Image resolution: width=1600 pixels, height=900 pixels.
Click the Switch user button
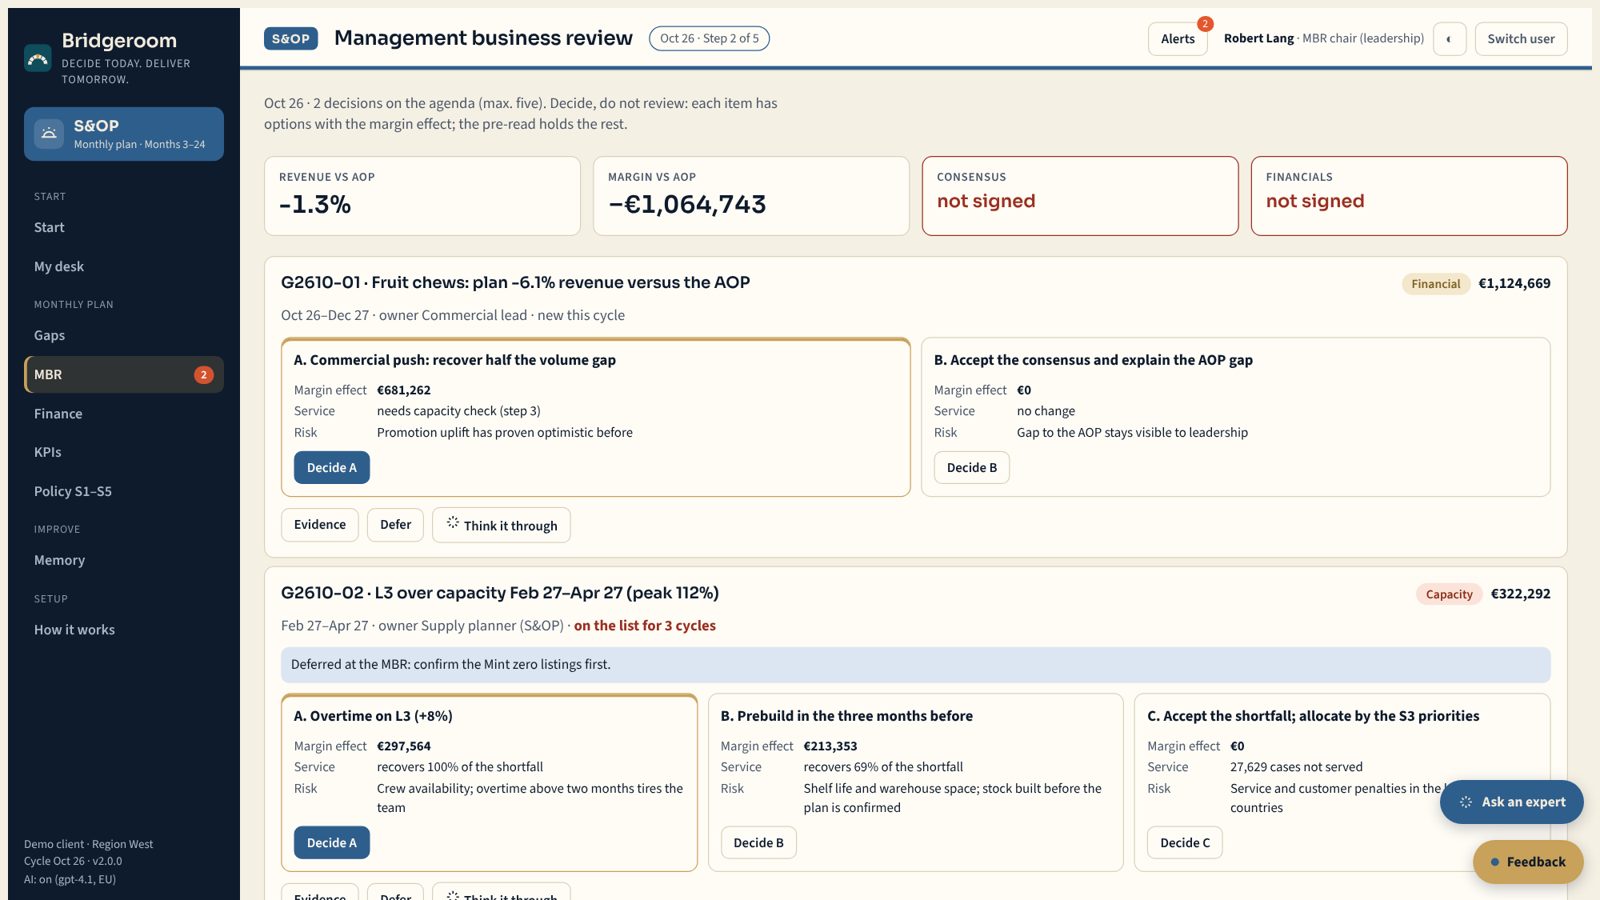click(x=1521, y=39)
